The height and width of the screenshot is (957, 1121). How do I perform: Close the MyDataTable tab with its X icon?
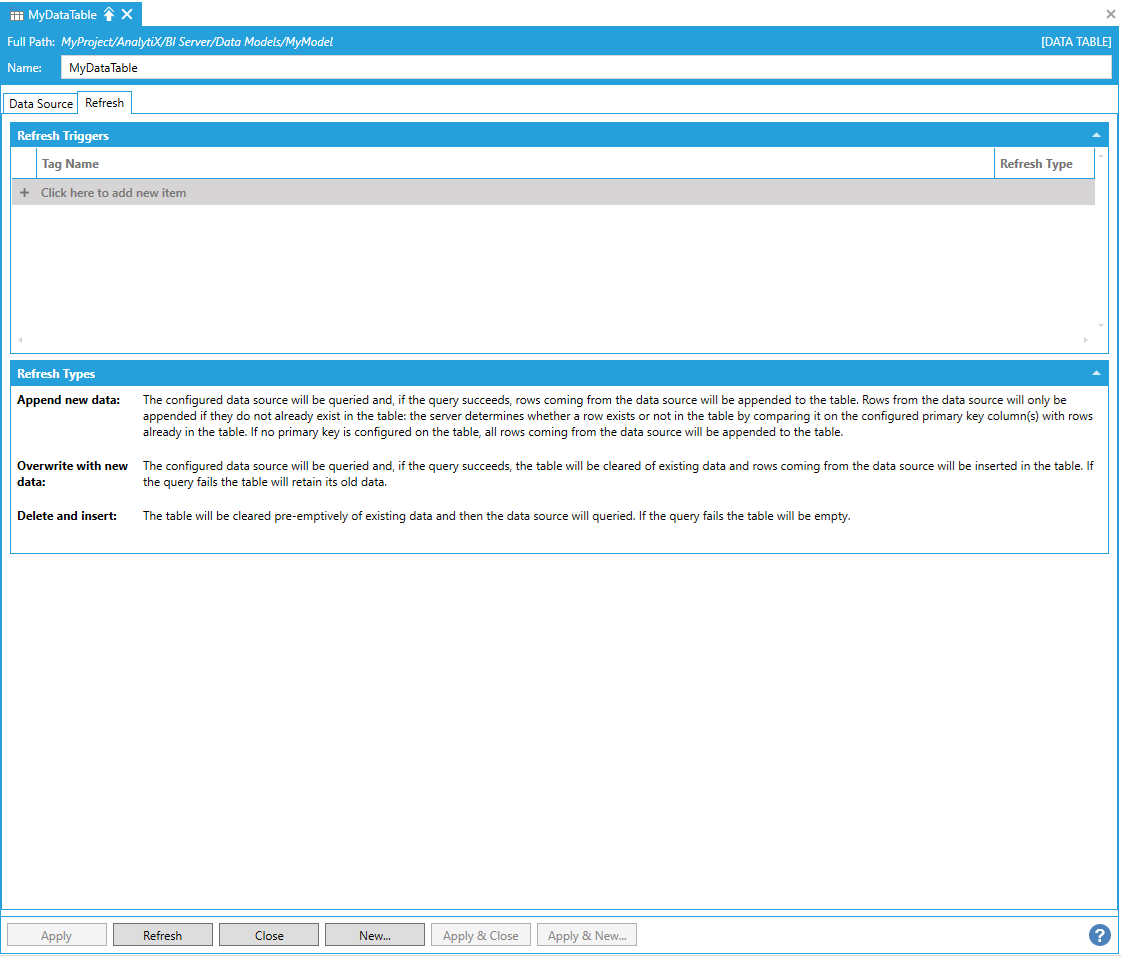[x=127, y=14]
